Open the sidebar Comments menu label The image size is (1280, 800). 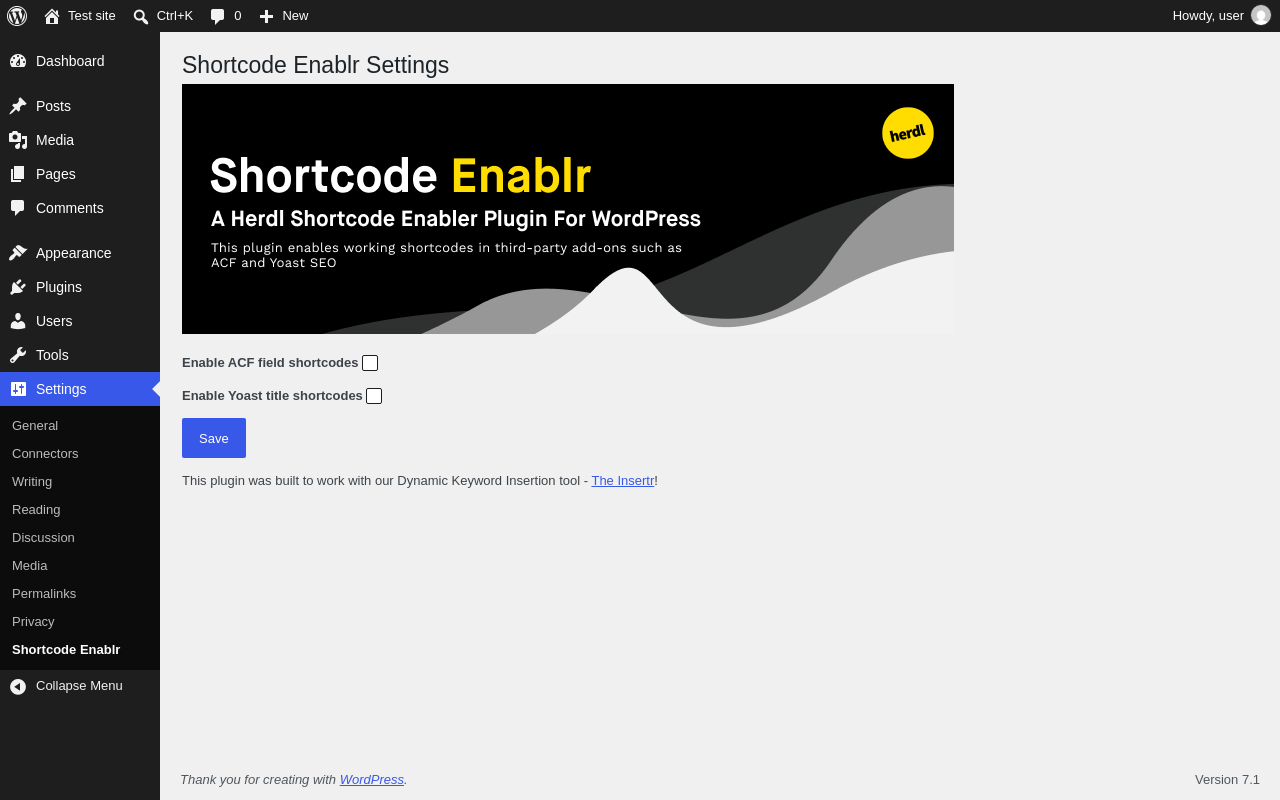[x=70, y=208]
